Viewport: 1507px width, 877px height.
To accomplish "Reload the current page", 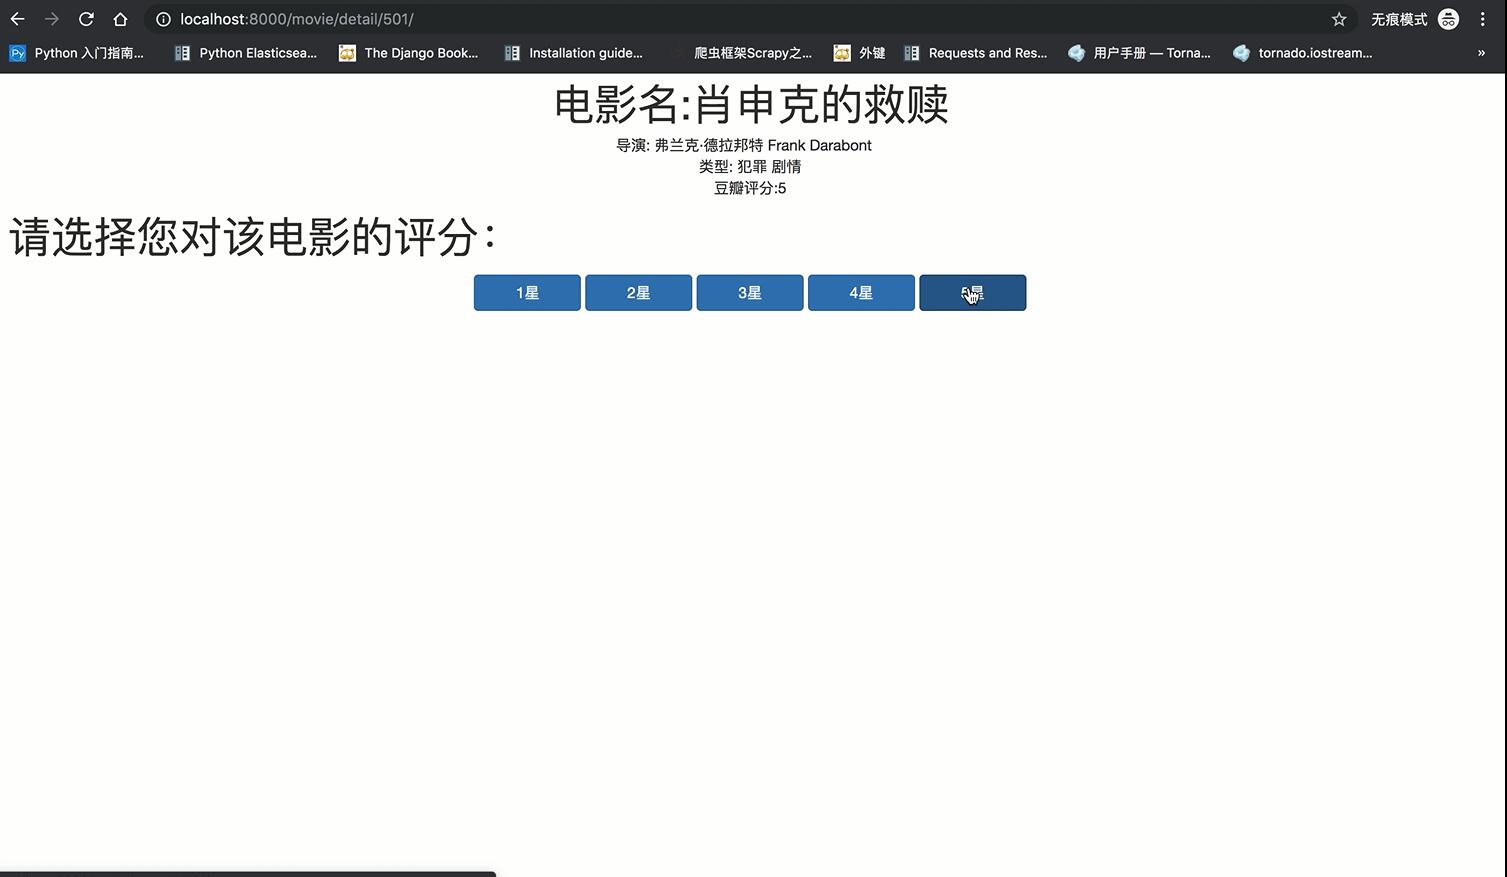I will [x=86, y=19].
